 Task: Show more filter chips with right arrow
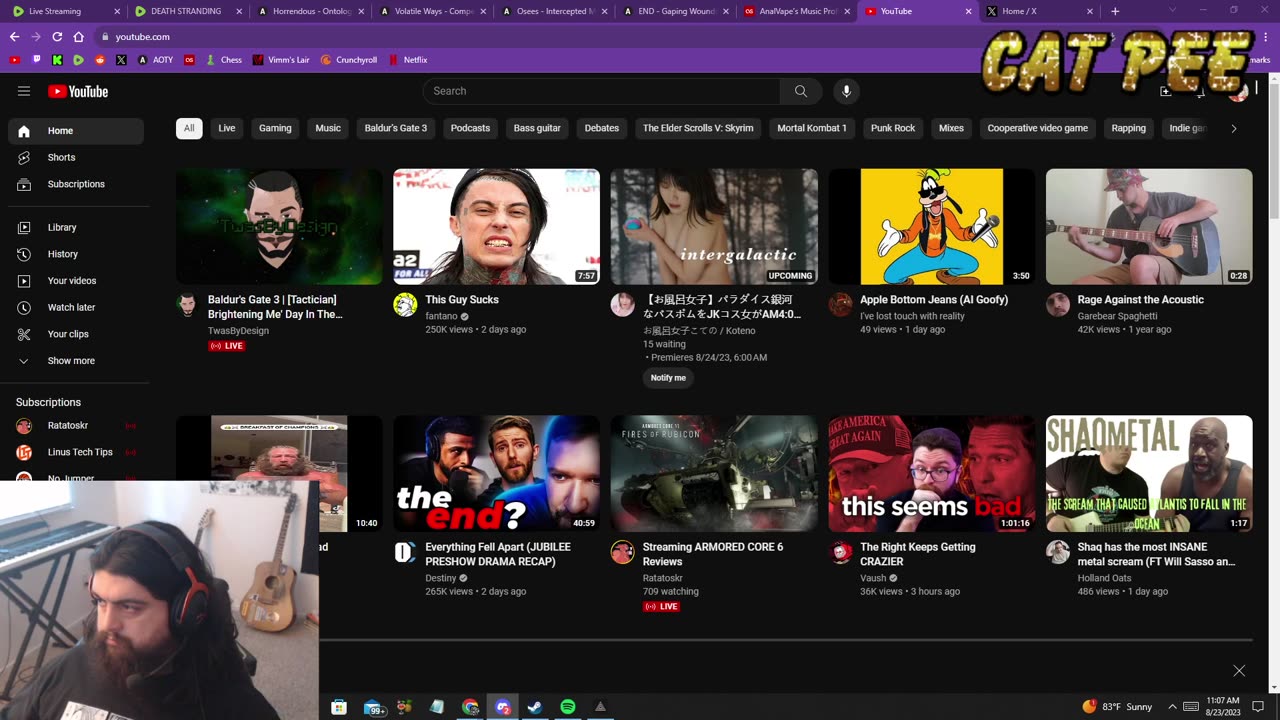click(x=1234, y=128)
